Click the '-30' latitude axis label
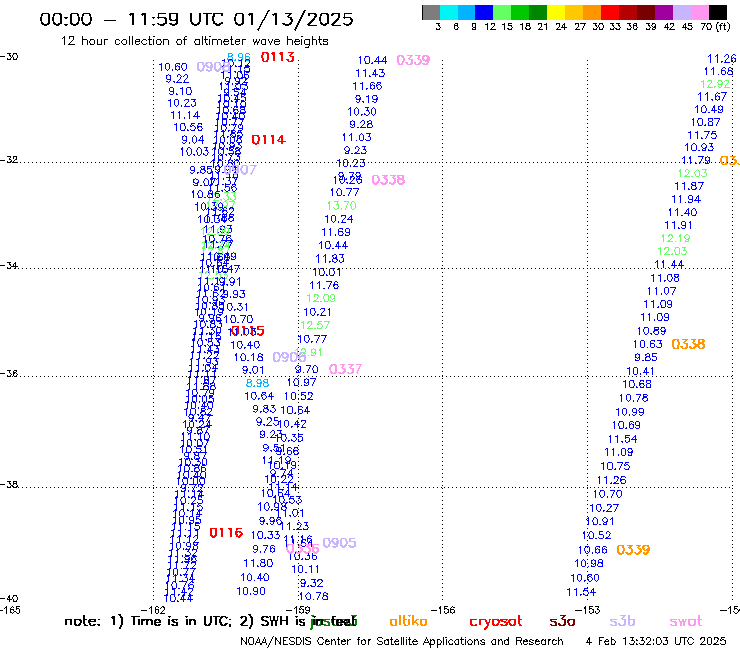The width and height of the screenshot is (740, 650). [x=9, y=56]
